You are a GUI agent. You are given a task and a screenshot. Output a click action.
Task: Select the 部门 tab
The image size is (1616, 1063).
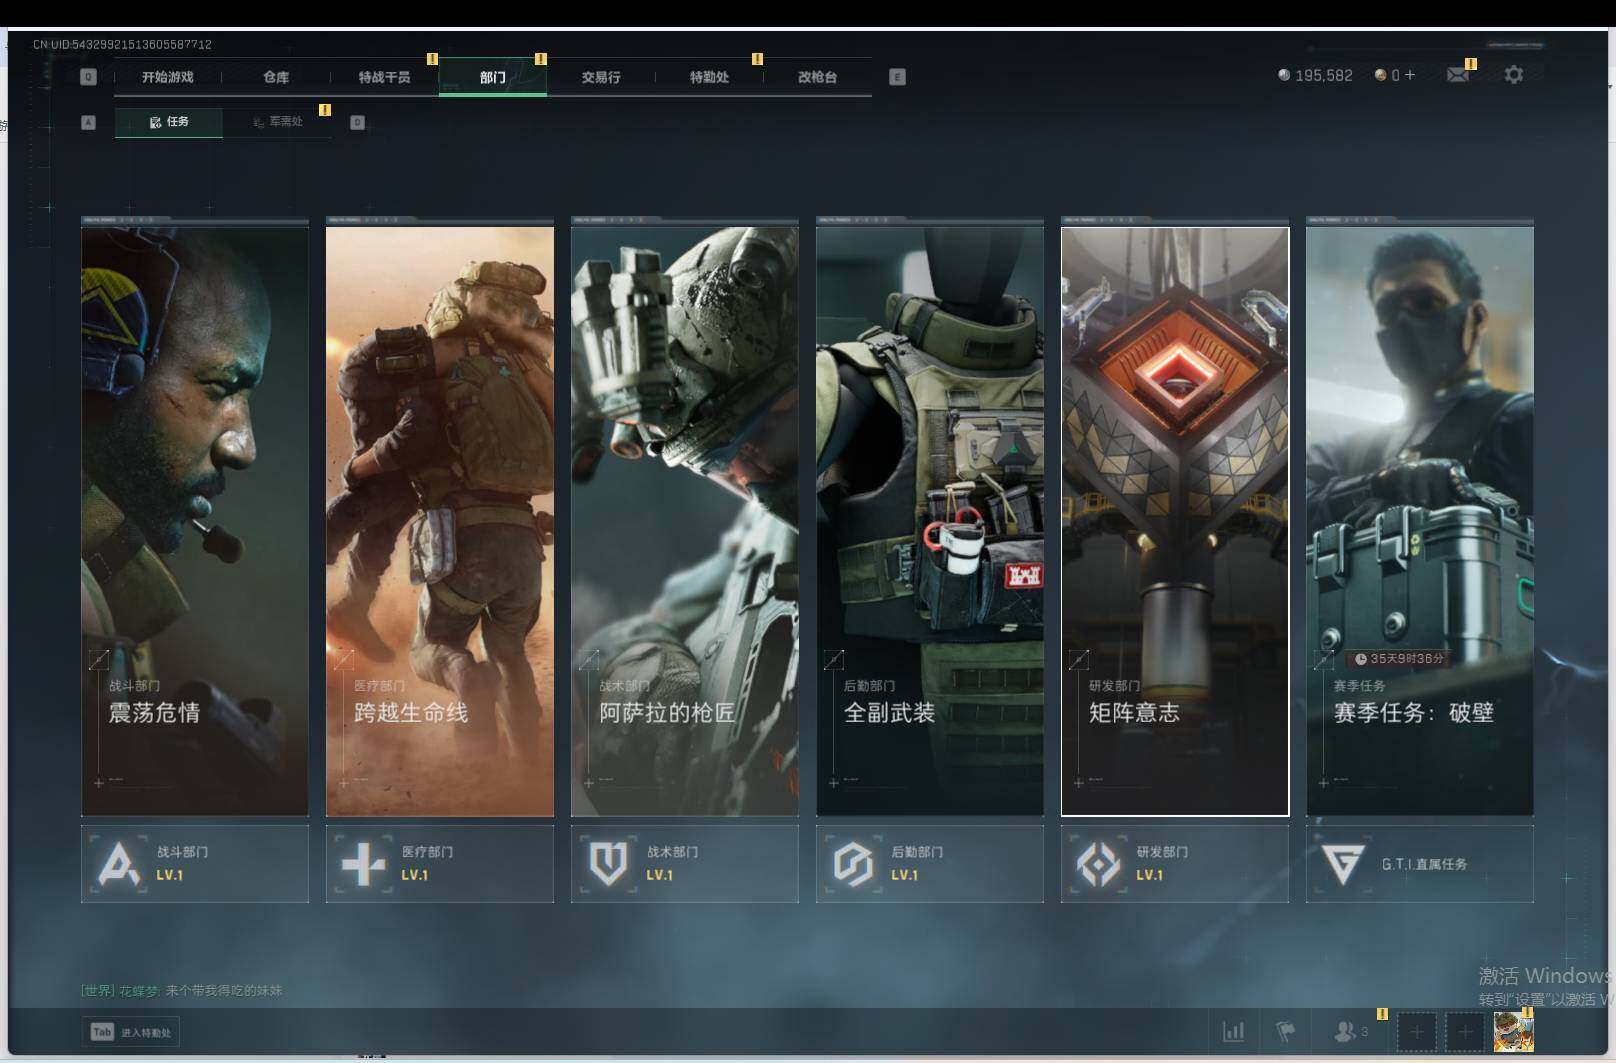pyautogui.click(x=493, y=77)
